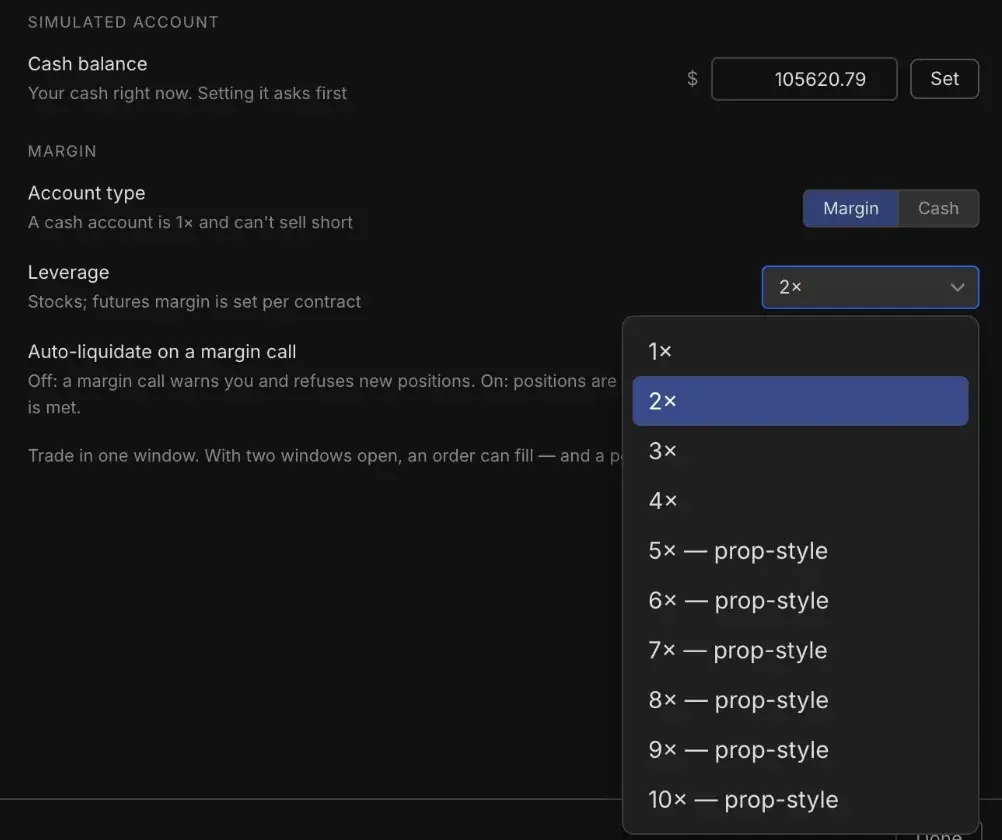Choose 4× leverage option
This screenshot has width=1002, height=840.
(800, 501)
